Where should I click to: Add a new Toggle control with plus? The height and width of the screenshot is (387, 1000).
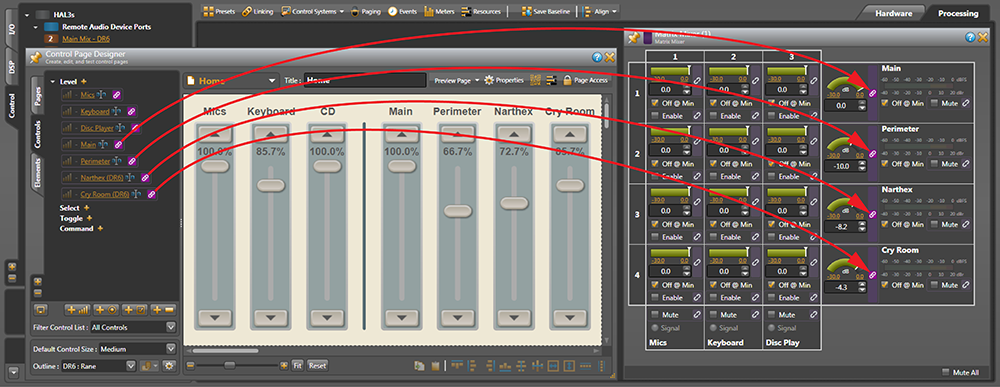(x=89, y=218)
